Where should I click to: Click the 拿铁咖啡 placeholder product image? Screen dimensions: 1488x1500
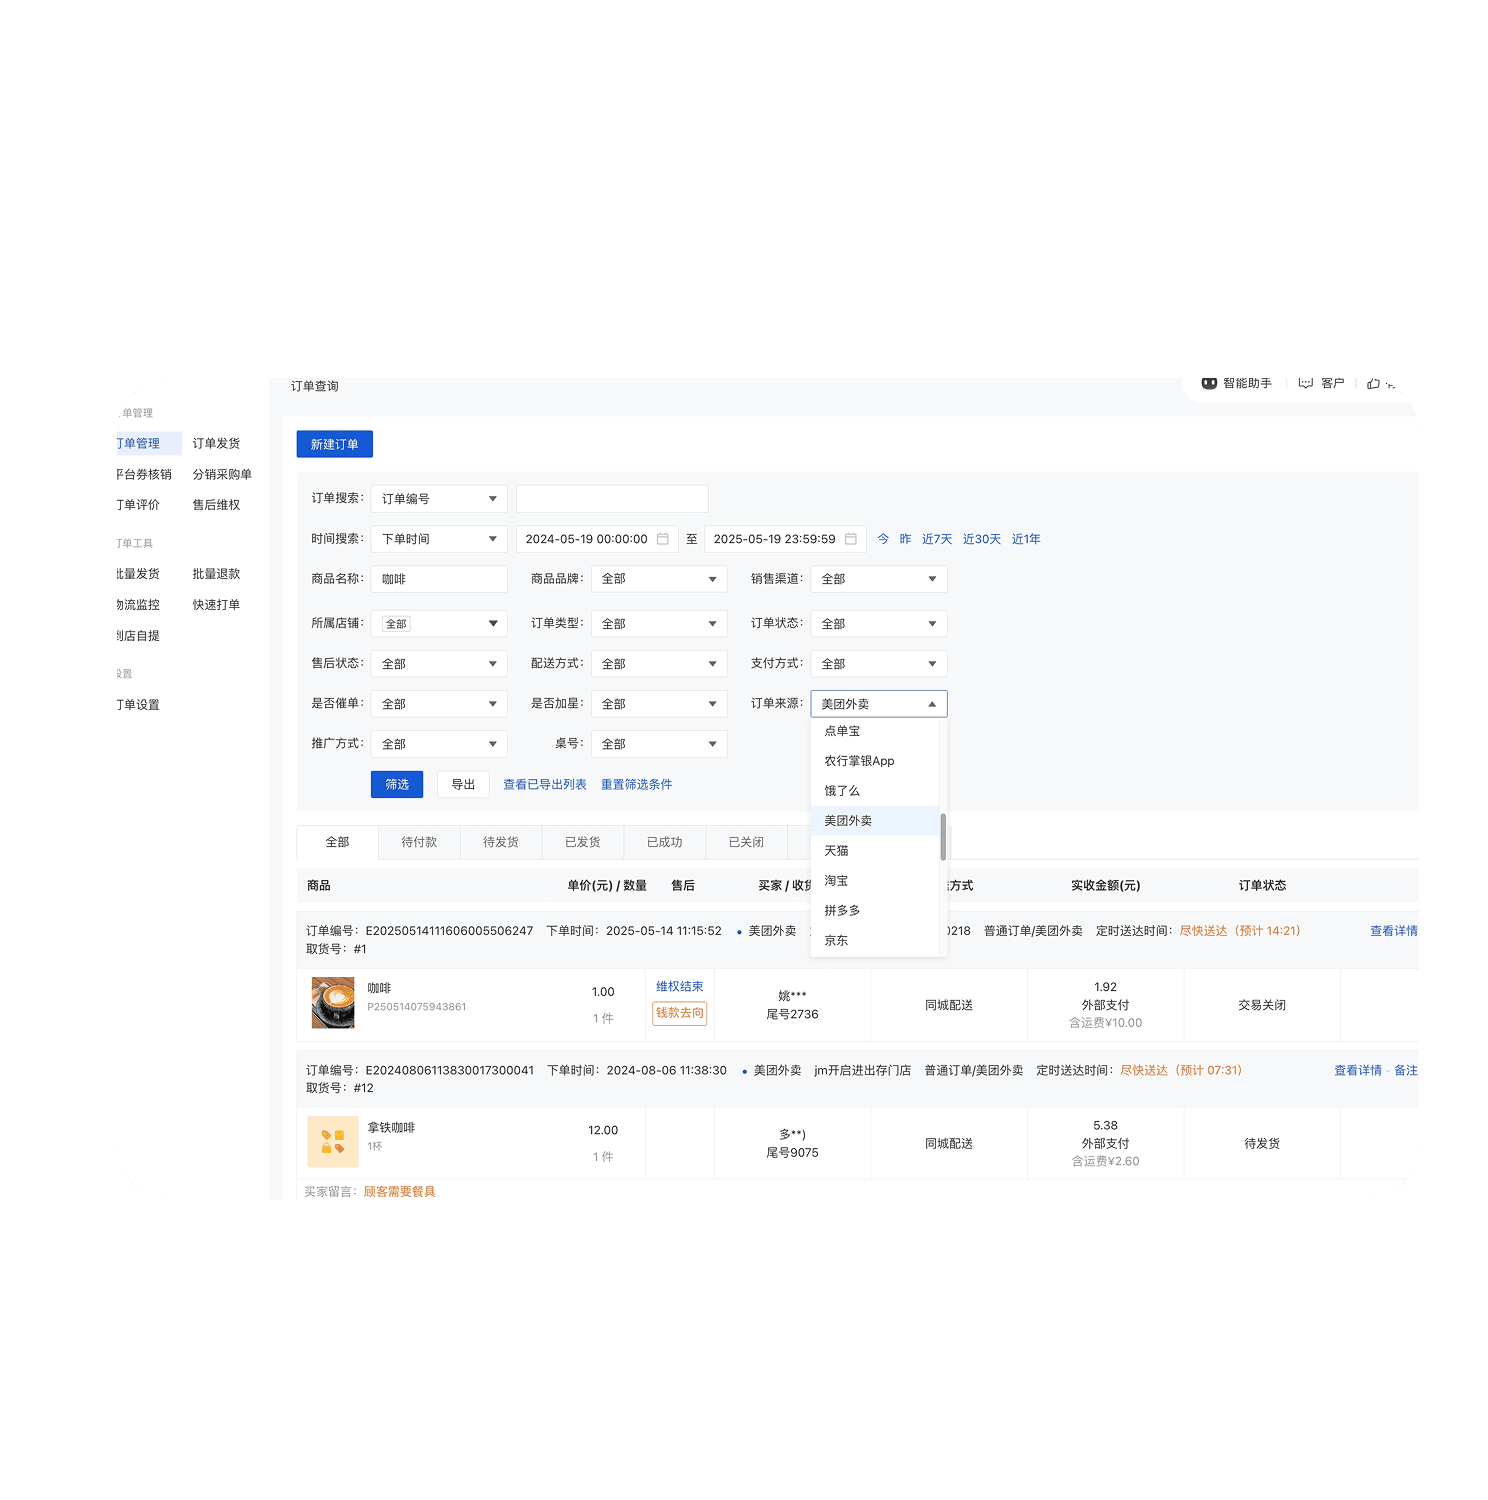[333, 1142]
